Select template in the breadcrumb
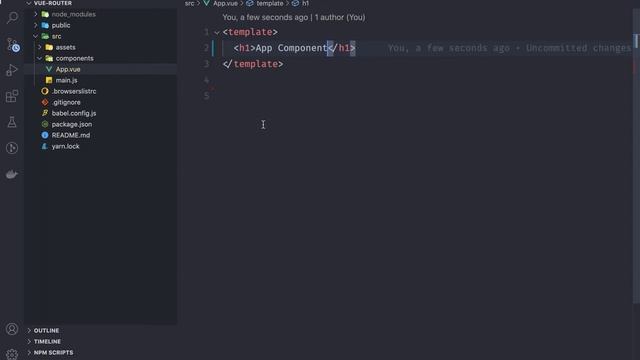Image resolution: width=640 pixels, height=360 pixels. [270, 3]
